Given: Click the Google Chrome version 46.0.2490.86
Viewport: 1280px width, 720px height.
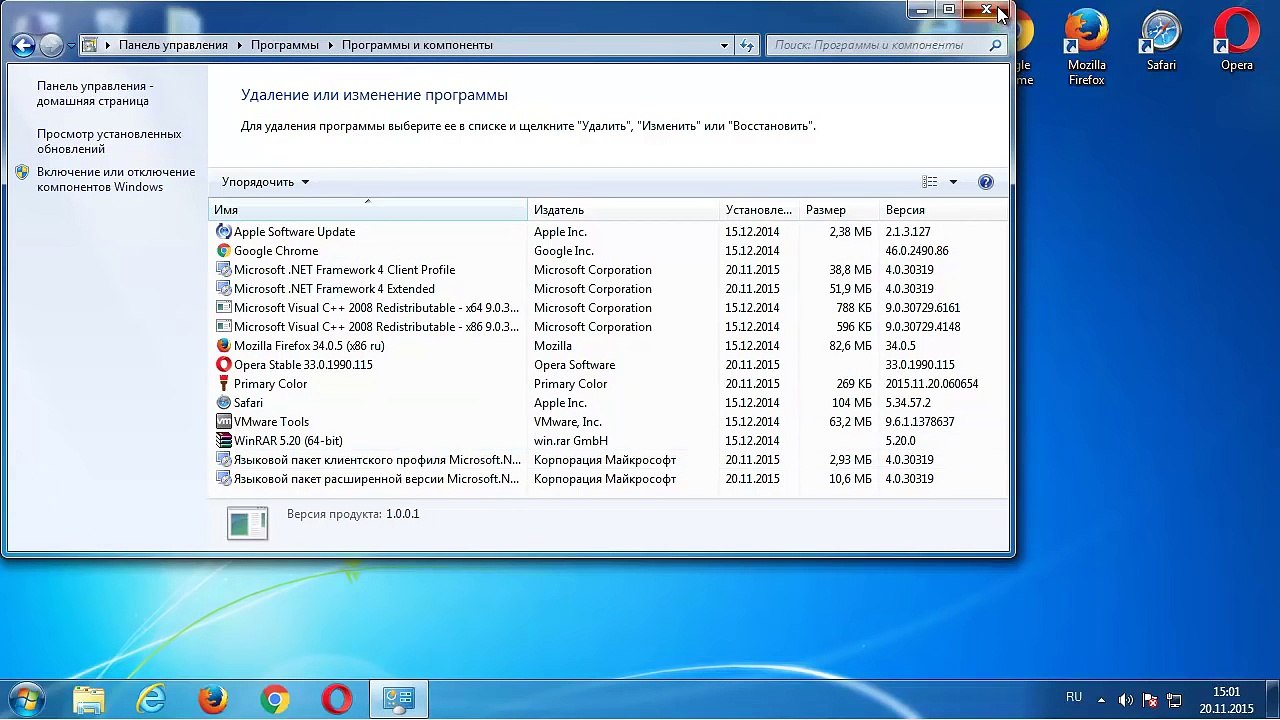Looking at the screenshot, I should 917,251.
